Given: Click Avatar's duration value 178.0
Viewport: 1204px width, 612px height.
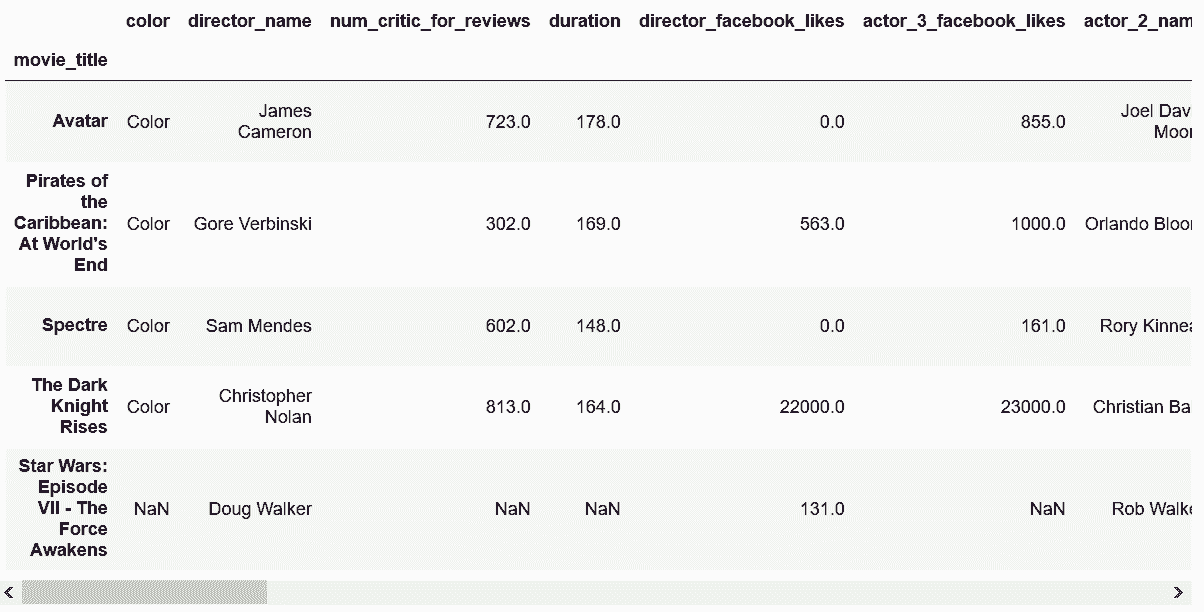Looking at the screenshot, I should [598, 122].
